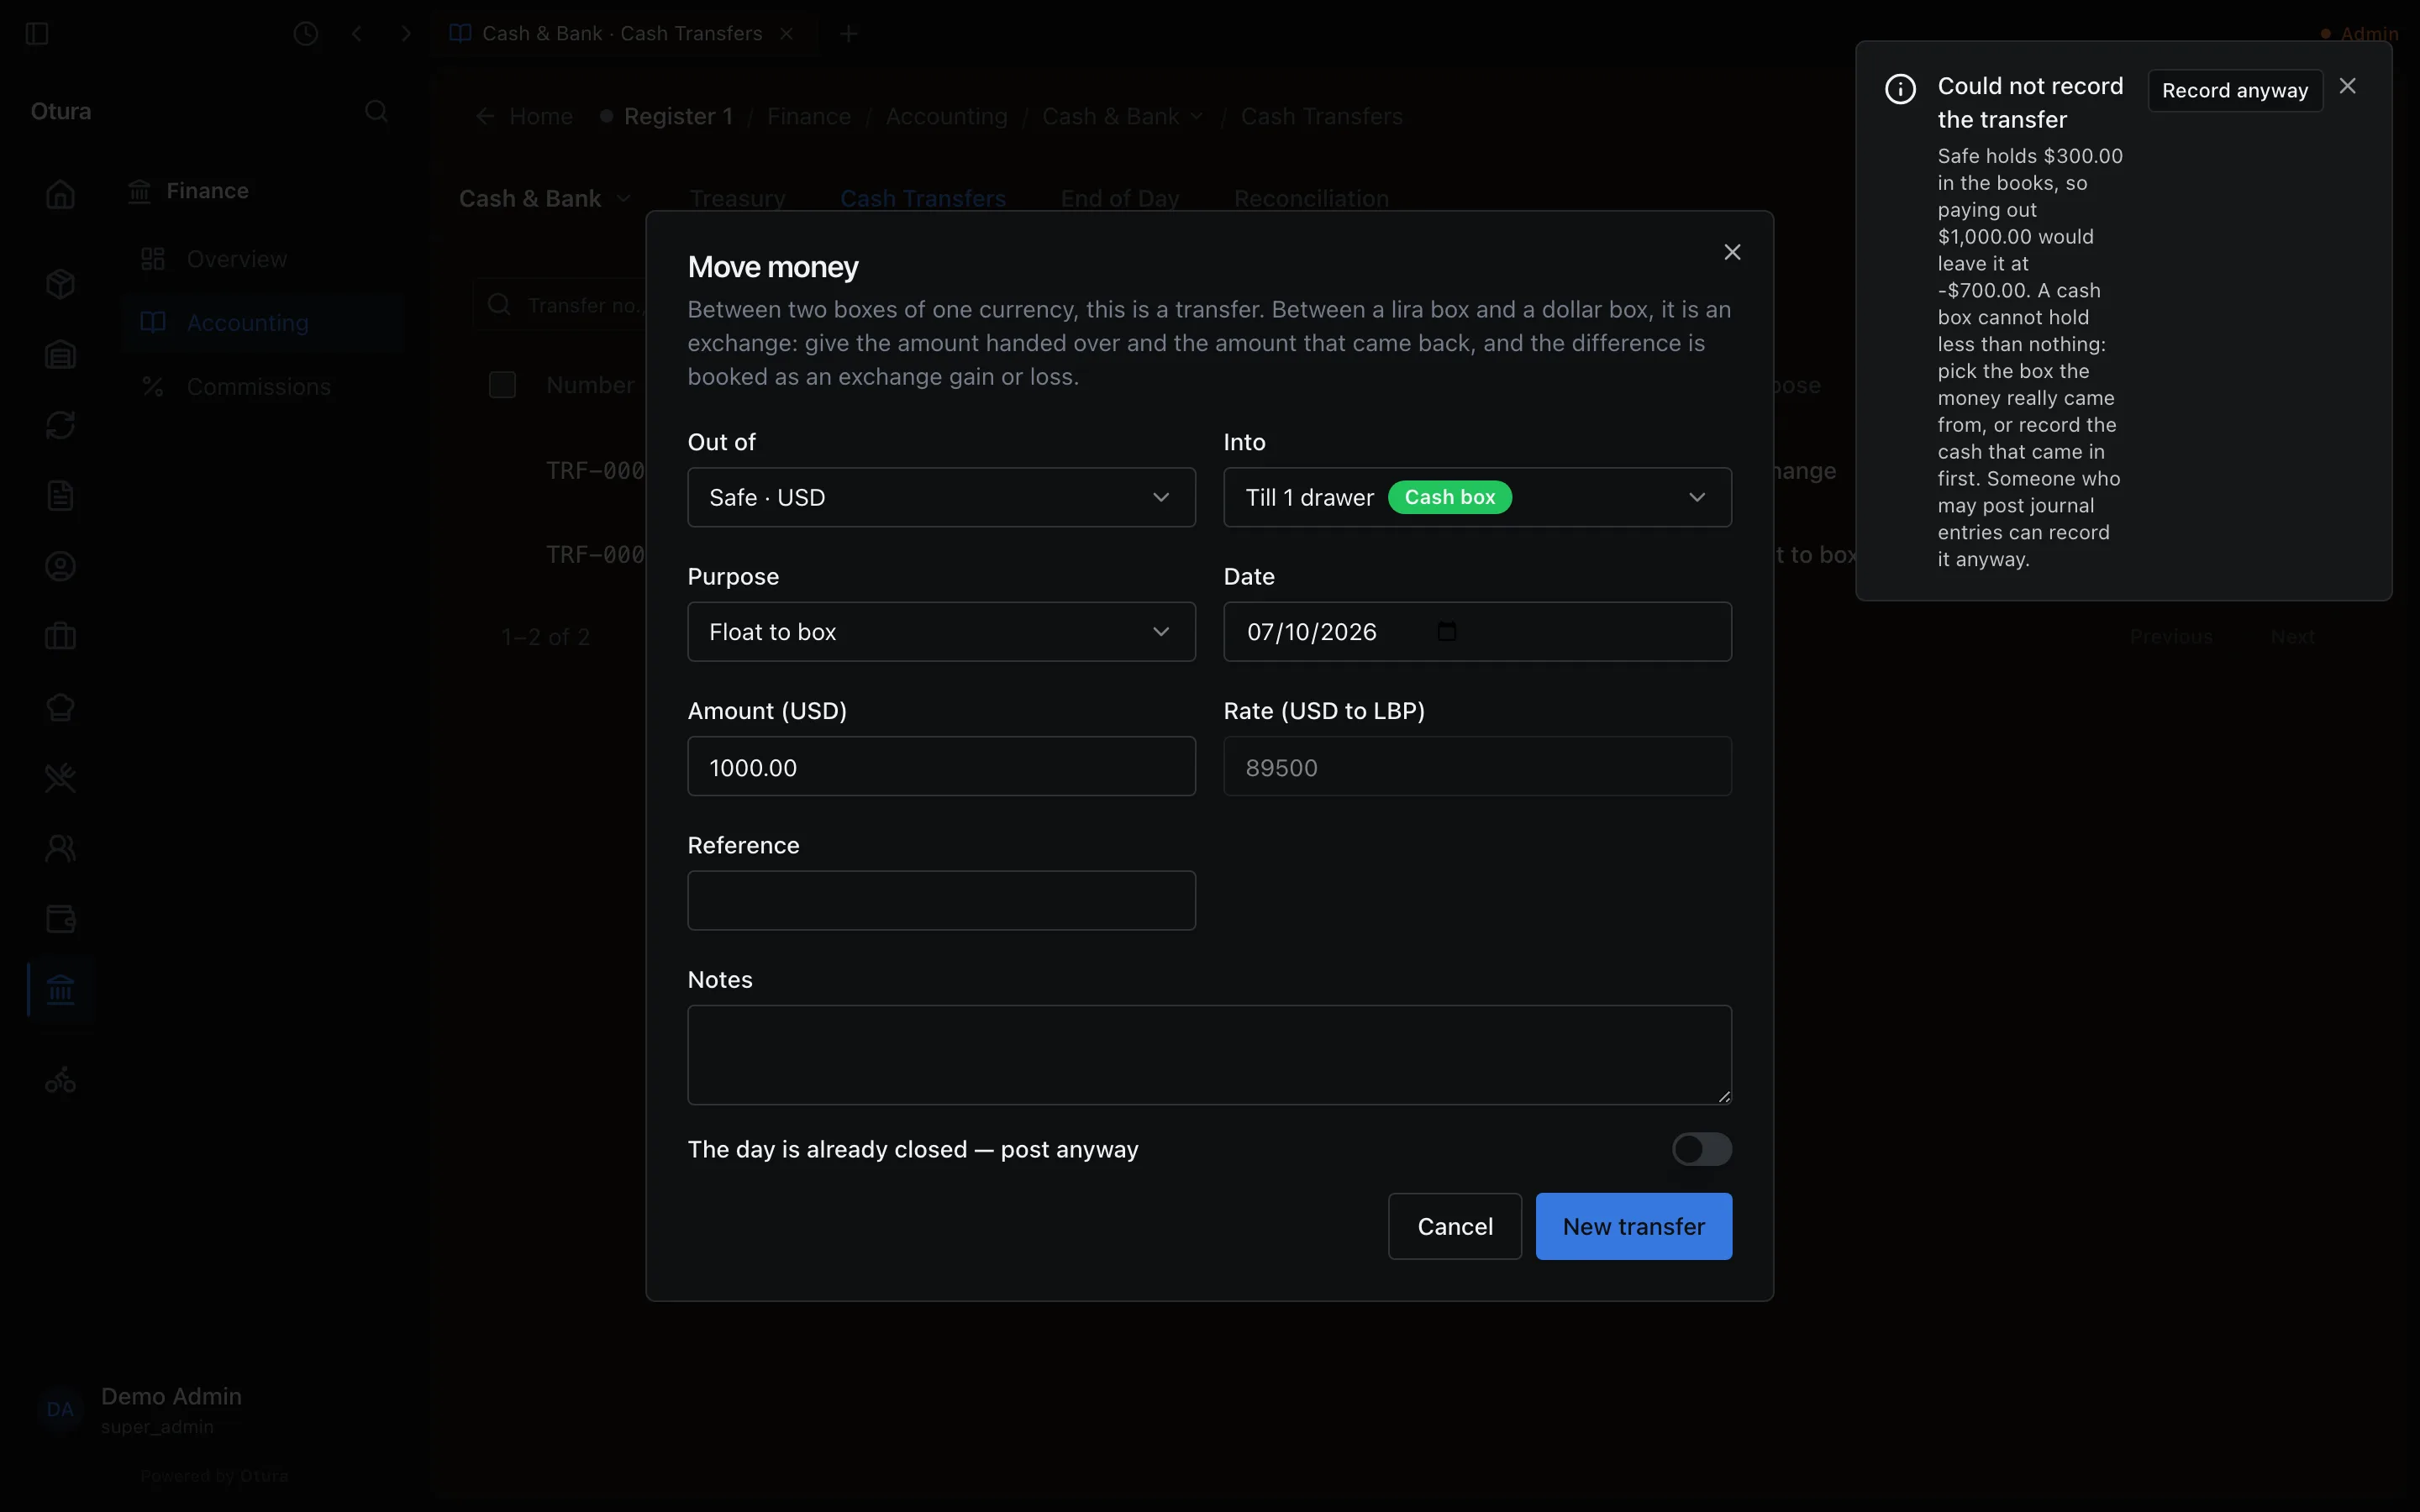2420x1512 pixels.
Task: Open the crossed utensils icon in sidebar
Action: (x=61, y=778)
